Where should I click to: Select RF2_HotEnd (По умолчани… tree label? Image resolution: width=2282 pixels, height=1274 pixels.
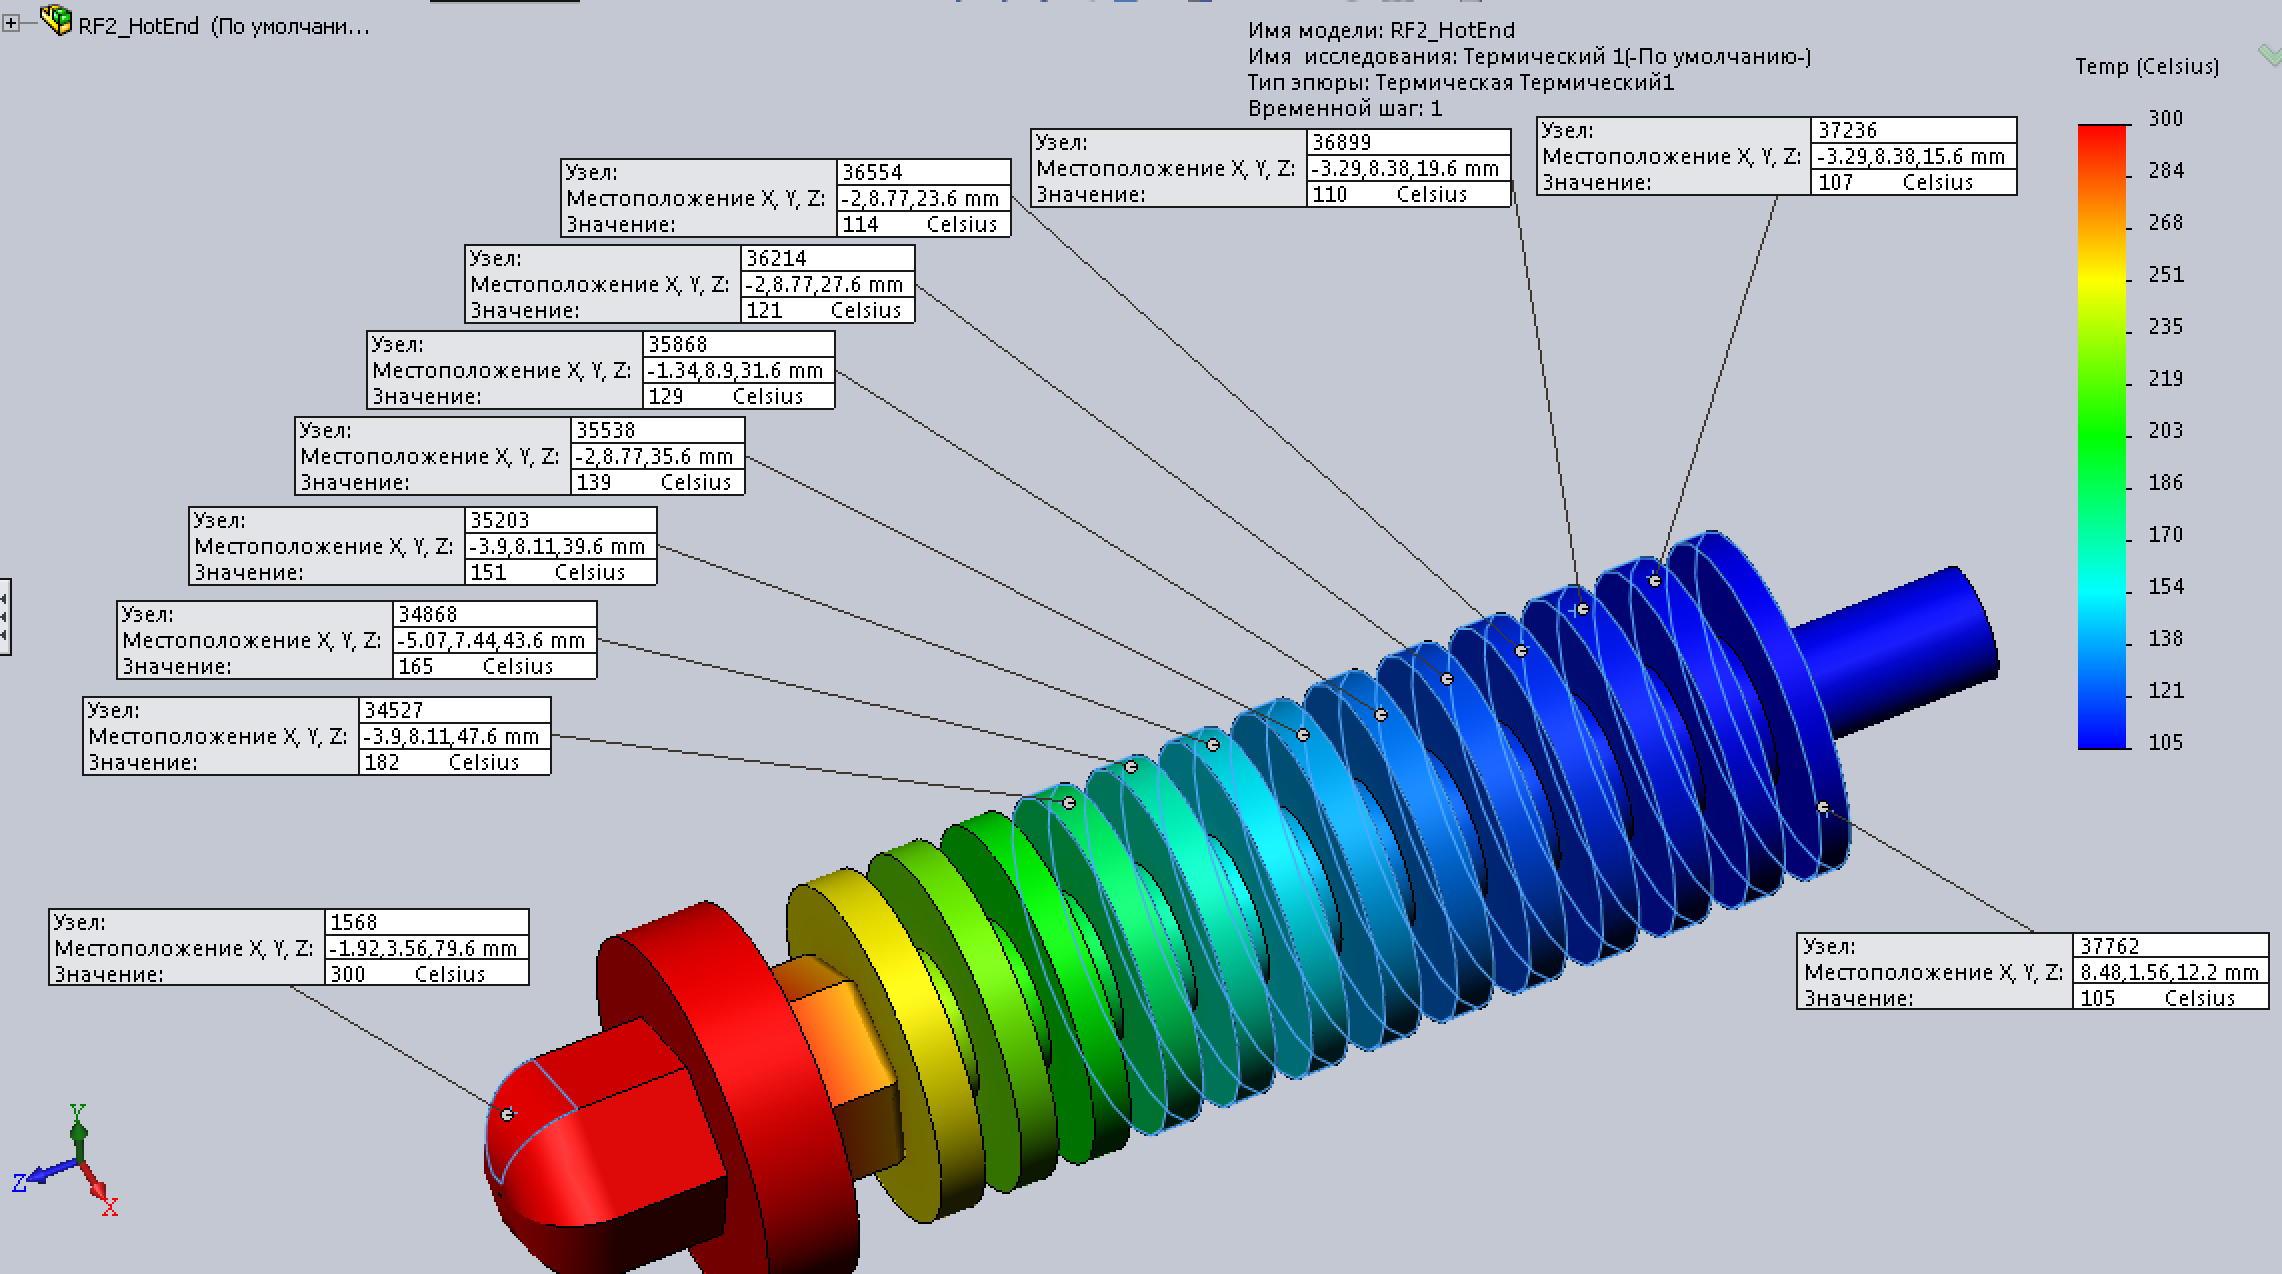[x=224, y=27]
